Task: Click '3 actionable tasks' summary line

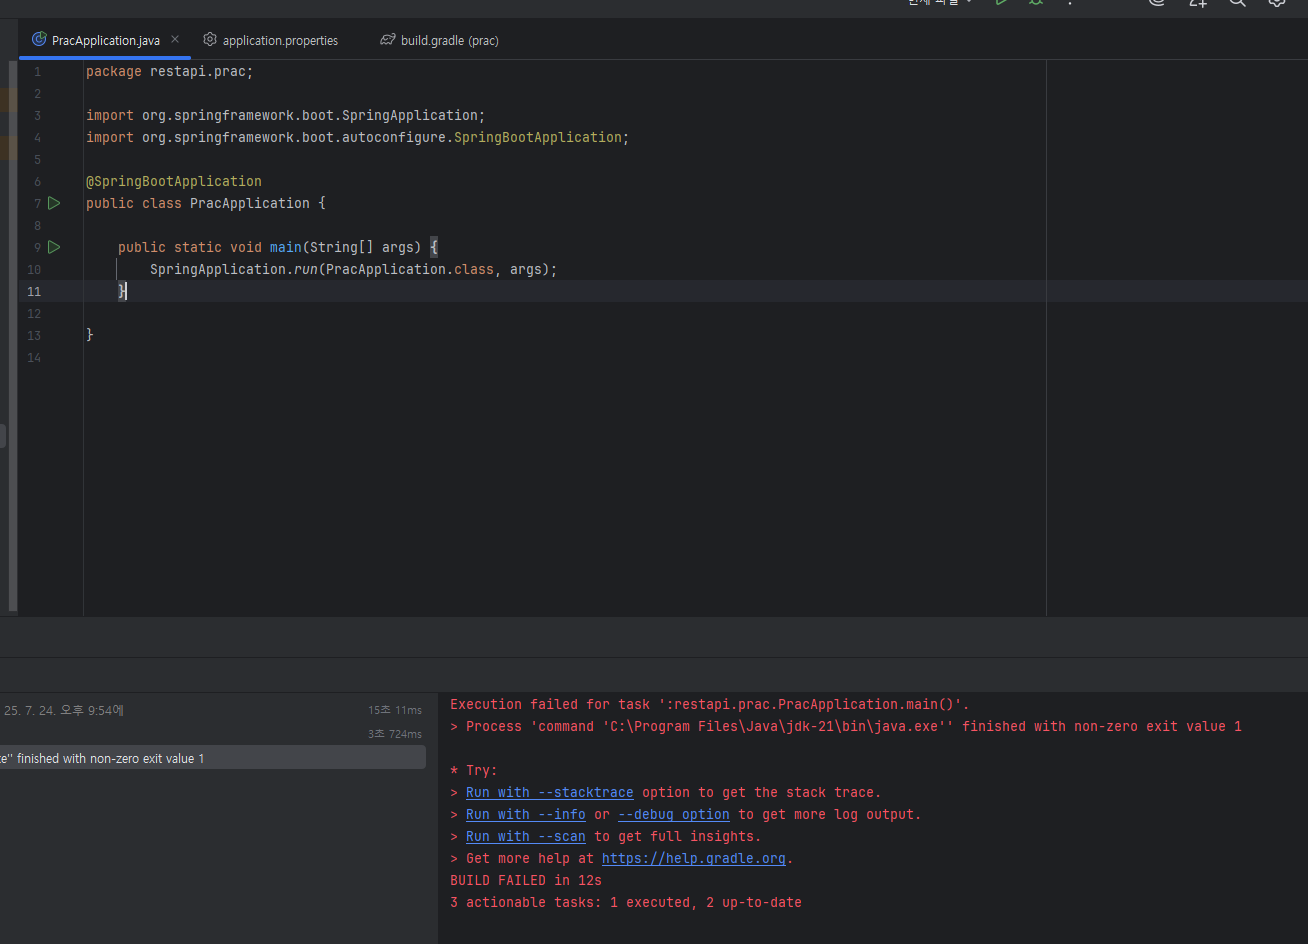Action: point(626,902)
